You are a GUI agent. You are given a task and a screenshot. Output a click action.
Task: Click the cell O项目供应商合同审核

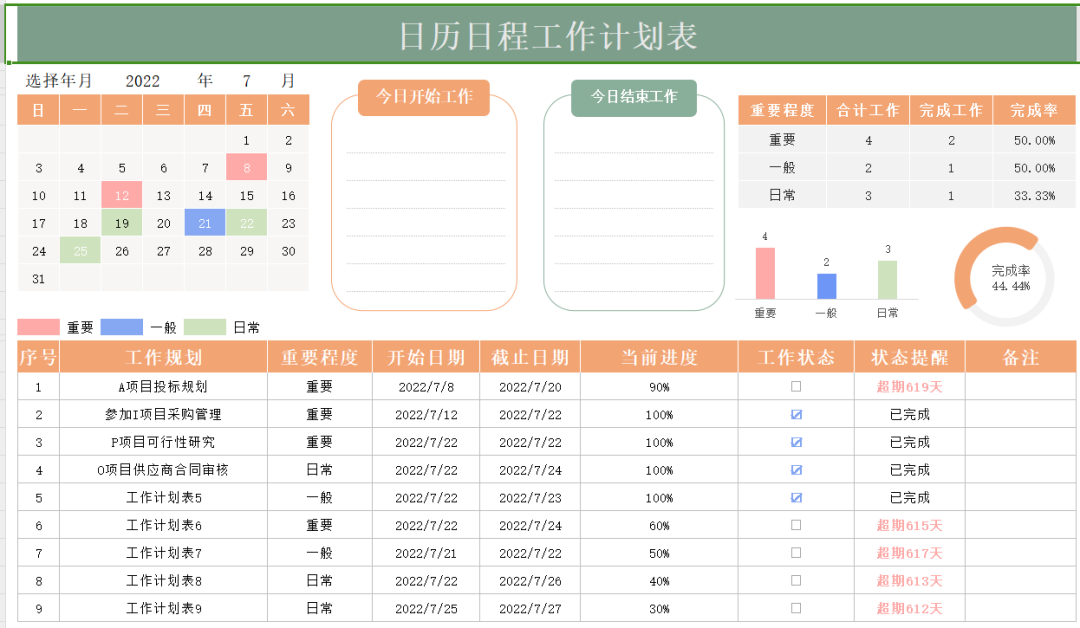pos(163,470)
